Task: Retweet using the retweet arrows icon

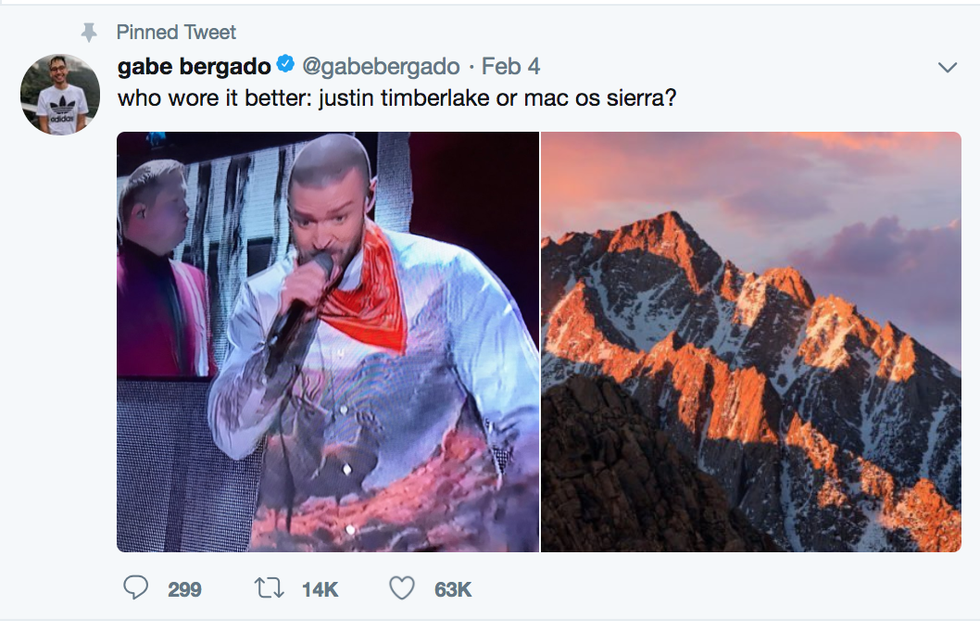Action: coord(269,588)
